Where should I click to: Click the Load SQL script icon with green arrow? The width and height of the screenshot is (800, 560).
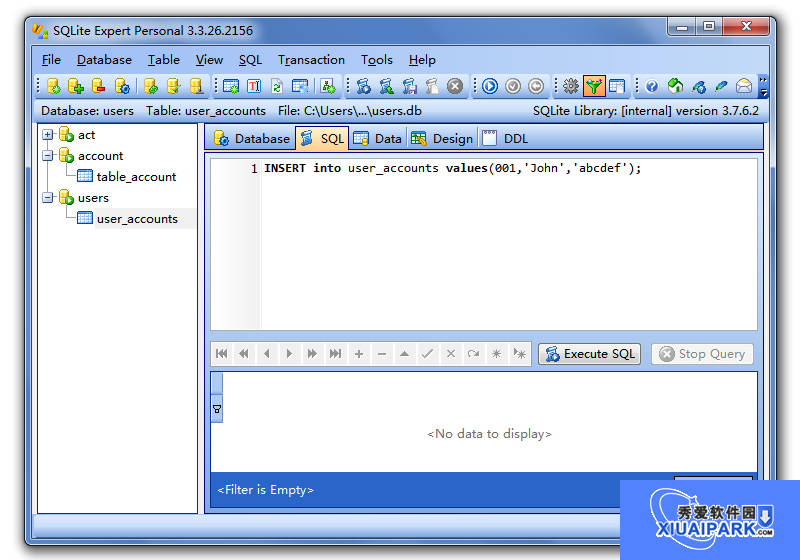coord(386,86)
